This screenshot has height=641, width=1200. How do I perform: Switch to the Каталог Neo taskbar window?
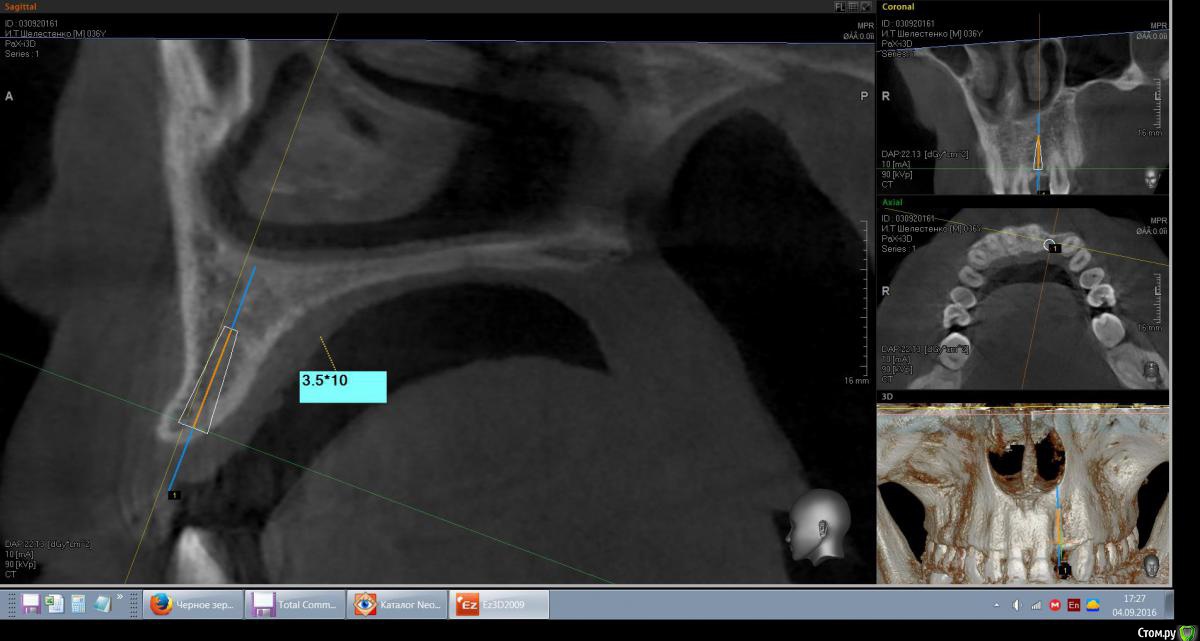point(396,604)
